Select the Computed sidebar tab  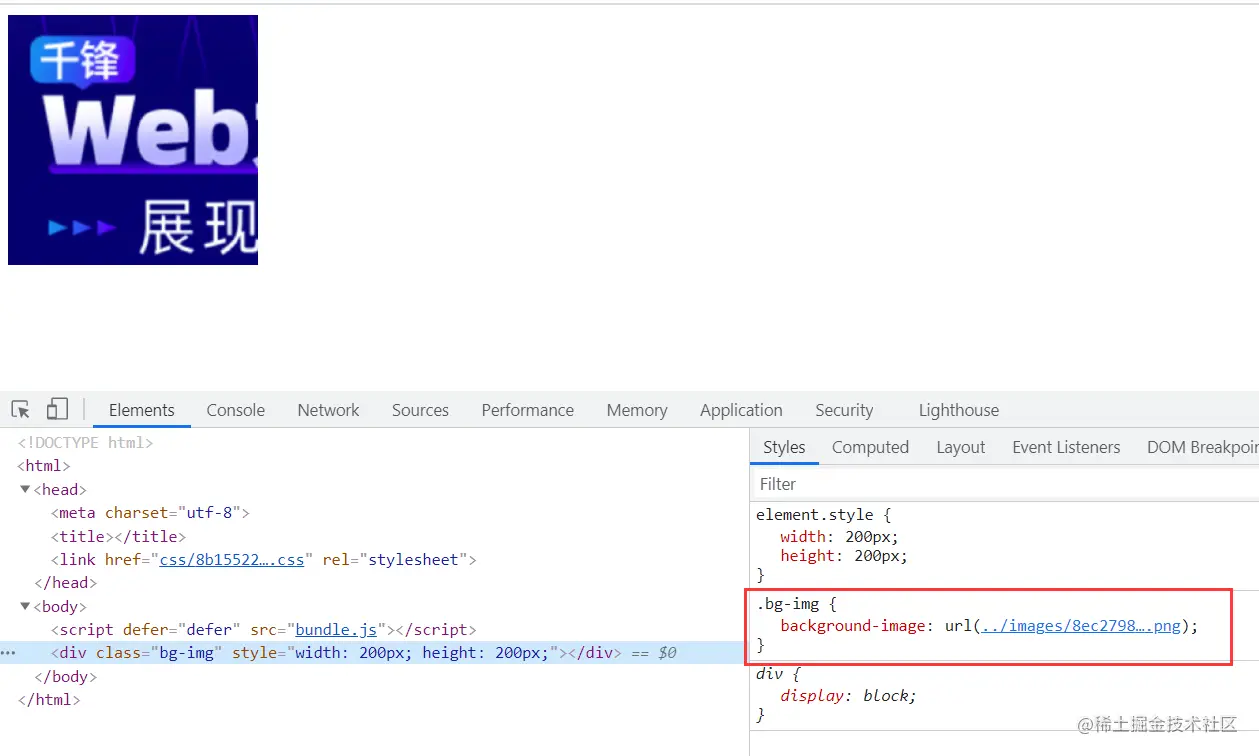(x=870, y=447)
